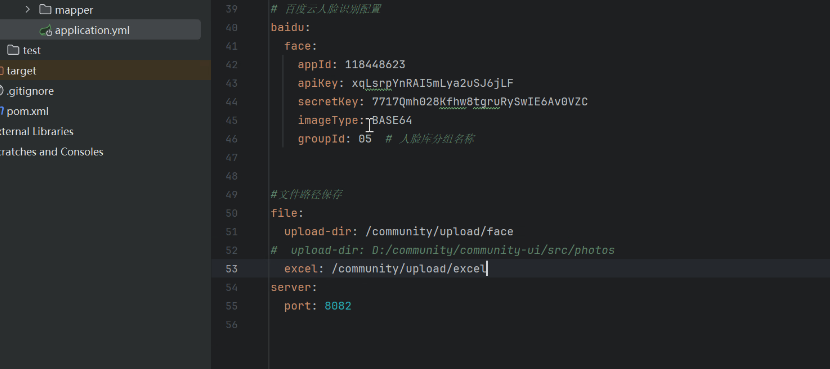Image resolution: width=830 pixels, height=369 pixels.
Task: Select the mapper folder icon
Action: point(45,10)
